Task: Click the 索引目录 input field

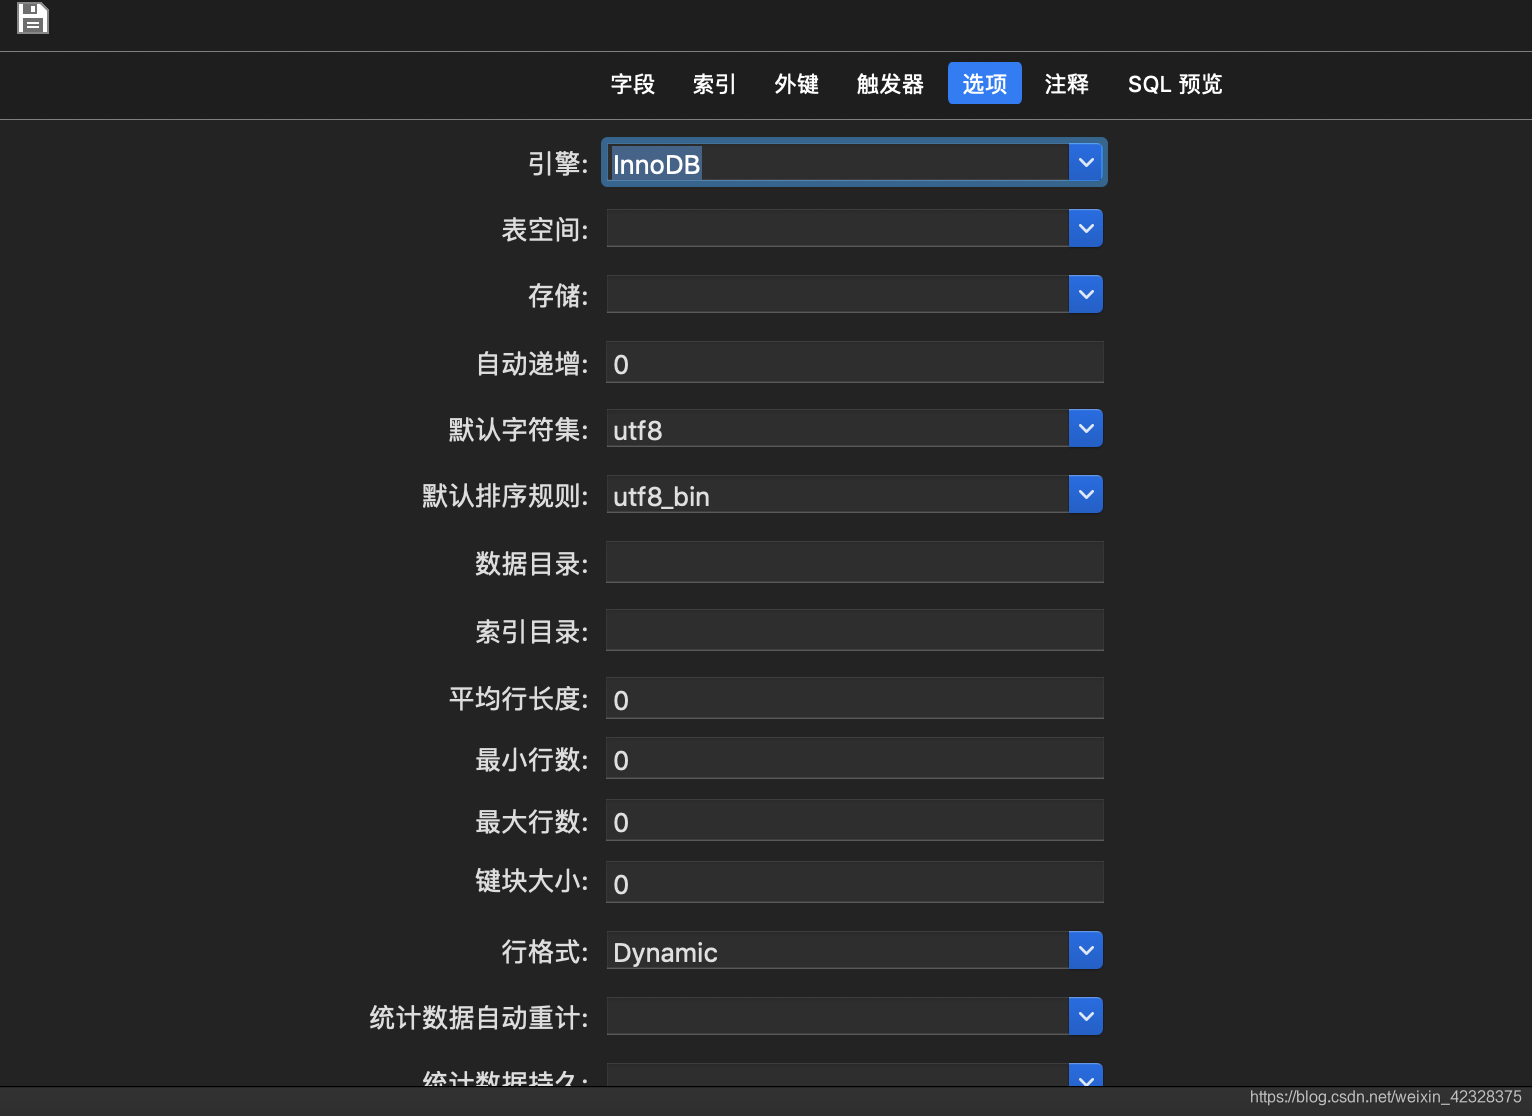Action: coord(854,630)
